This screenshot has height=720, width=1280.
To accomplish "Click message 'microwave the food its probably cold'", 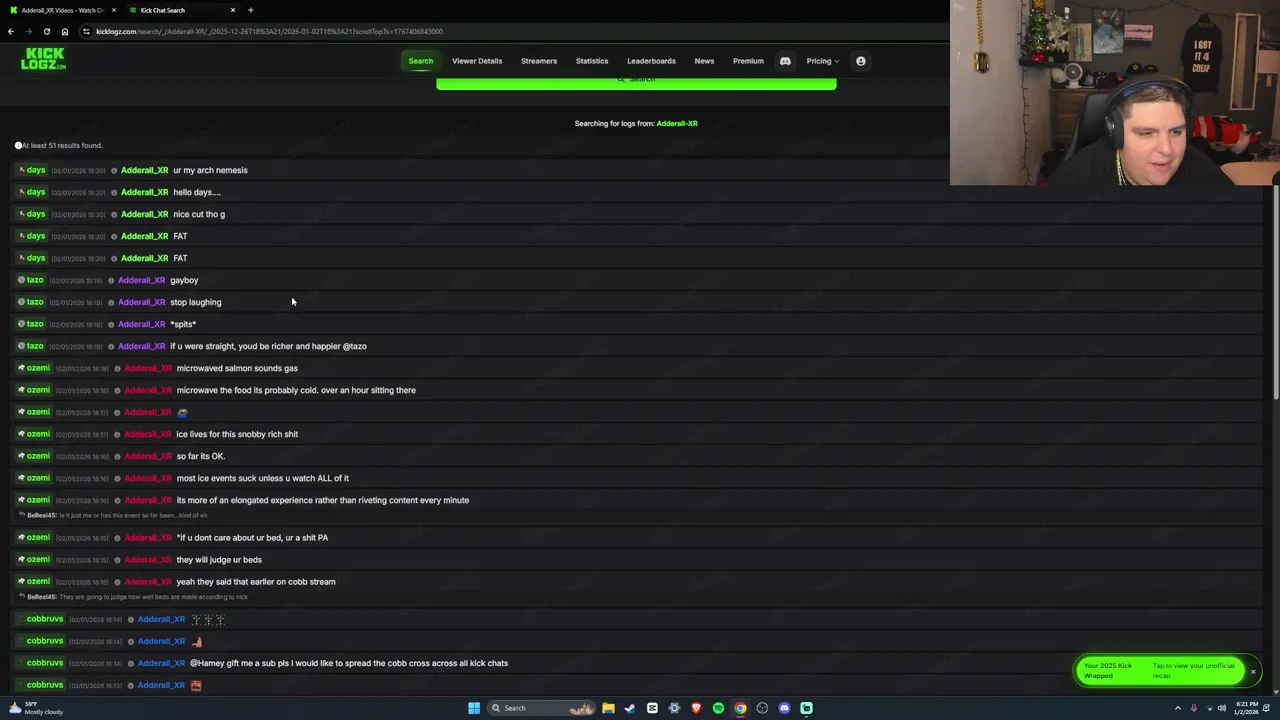I will point(296,390).
